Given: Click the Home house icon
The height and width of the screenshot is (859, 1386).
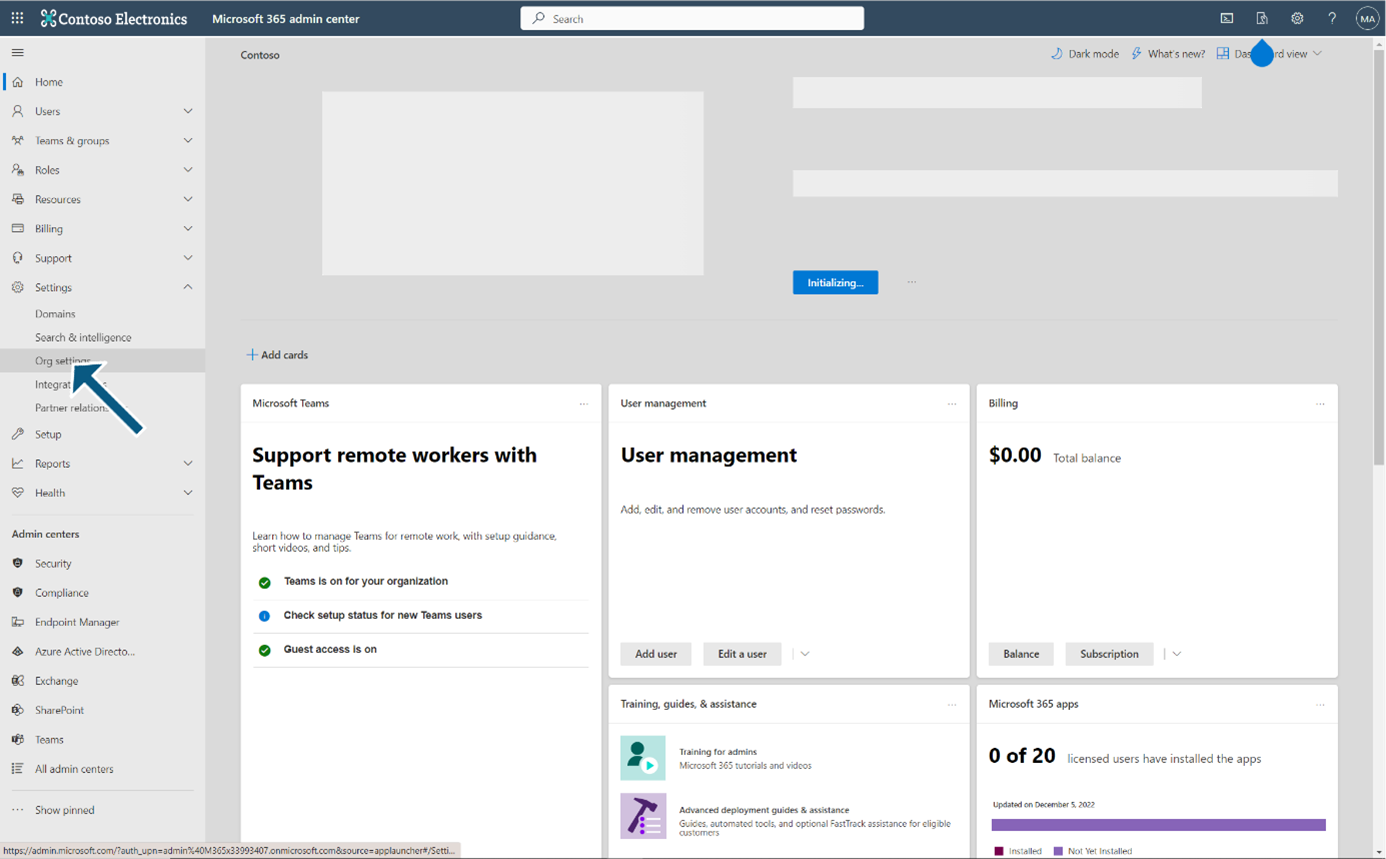Looking at the screenshot, I should 17,82.
